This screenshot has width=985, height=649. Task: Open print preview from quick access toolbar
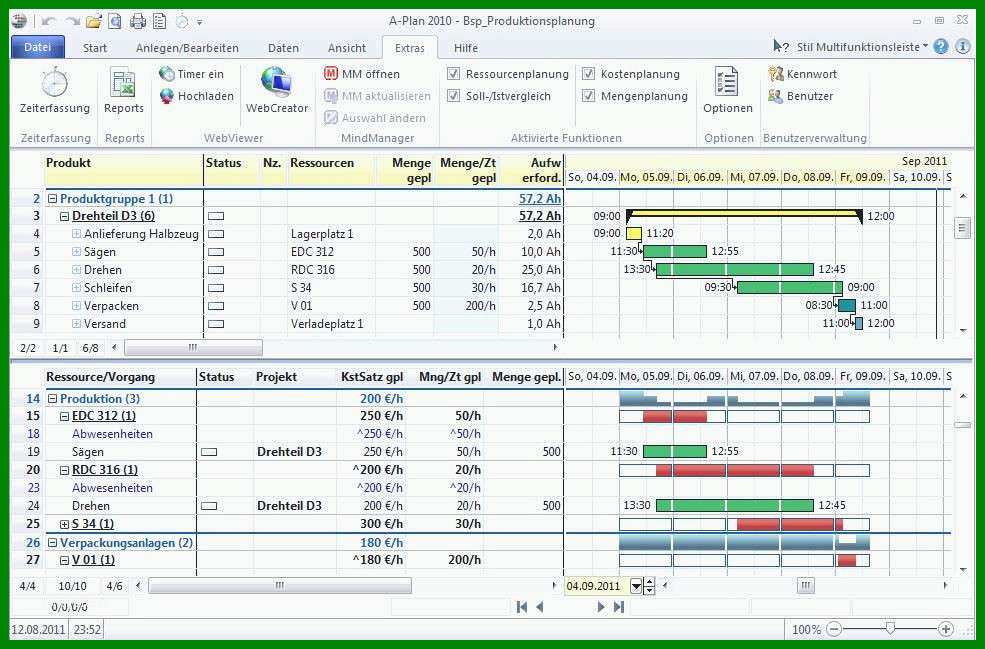coord(115,22)
